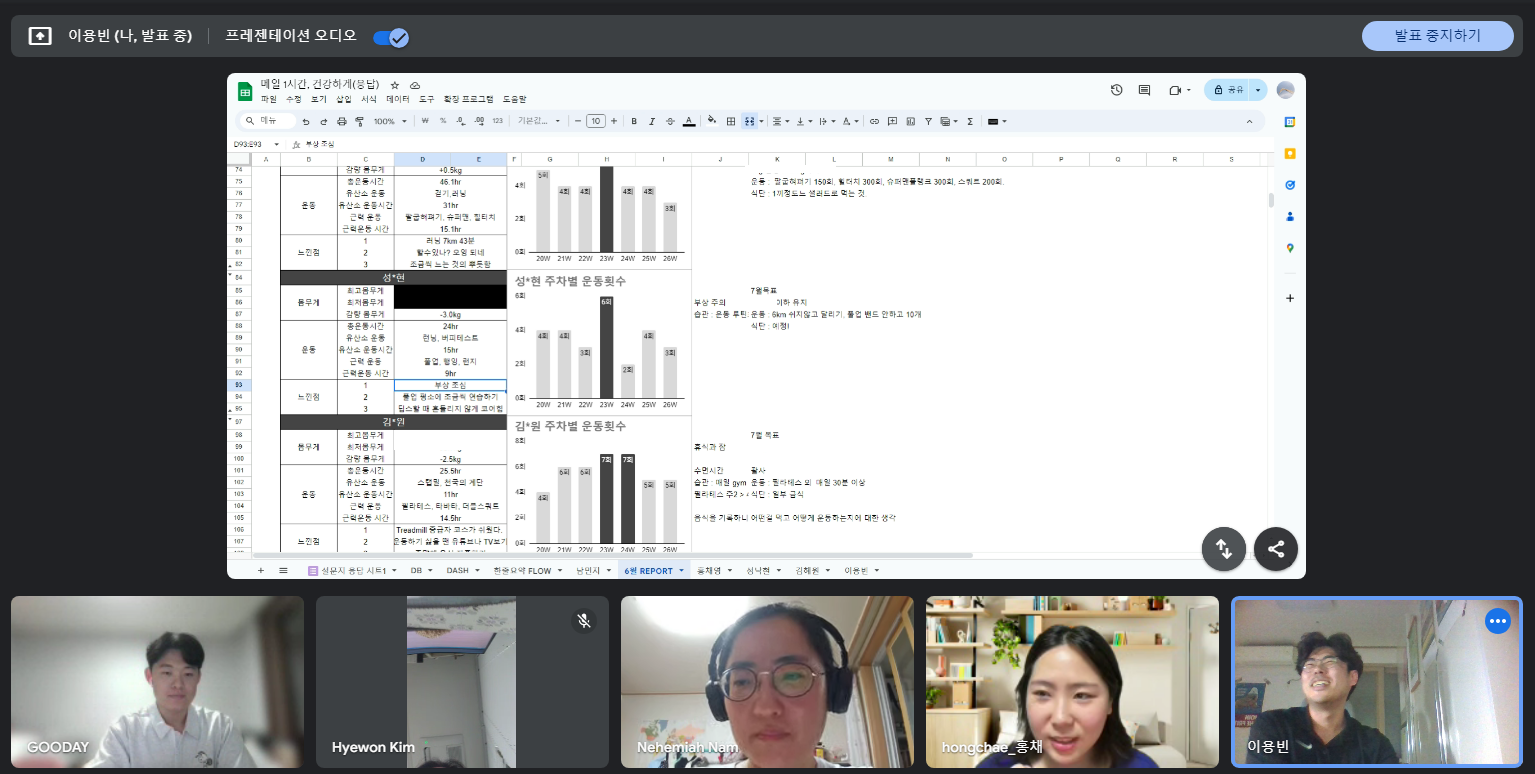Screen dimensions: 1535x774
Task: Click the 공유 share button
Action: (x=1227, y=90)
